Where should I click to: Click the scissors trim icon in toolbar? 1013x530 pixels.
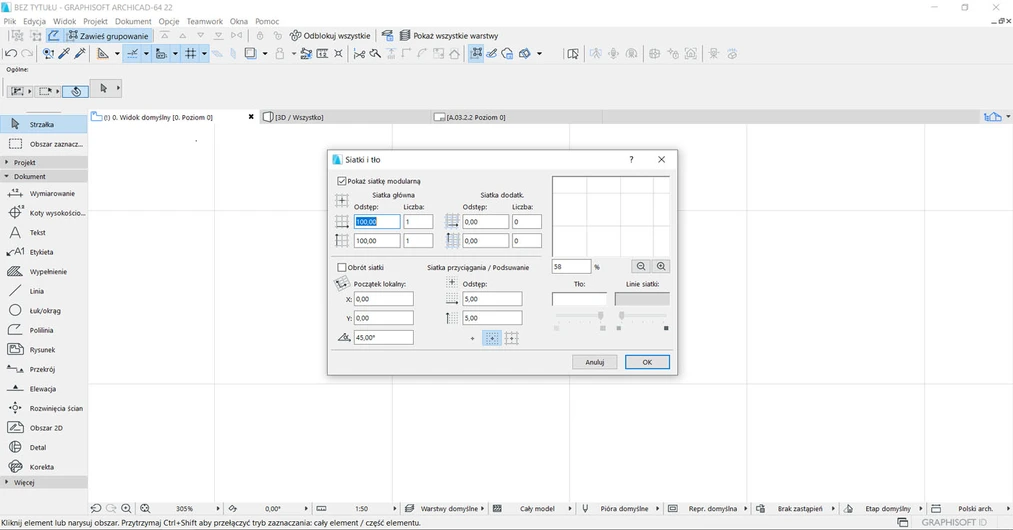(359, 54)
